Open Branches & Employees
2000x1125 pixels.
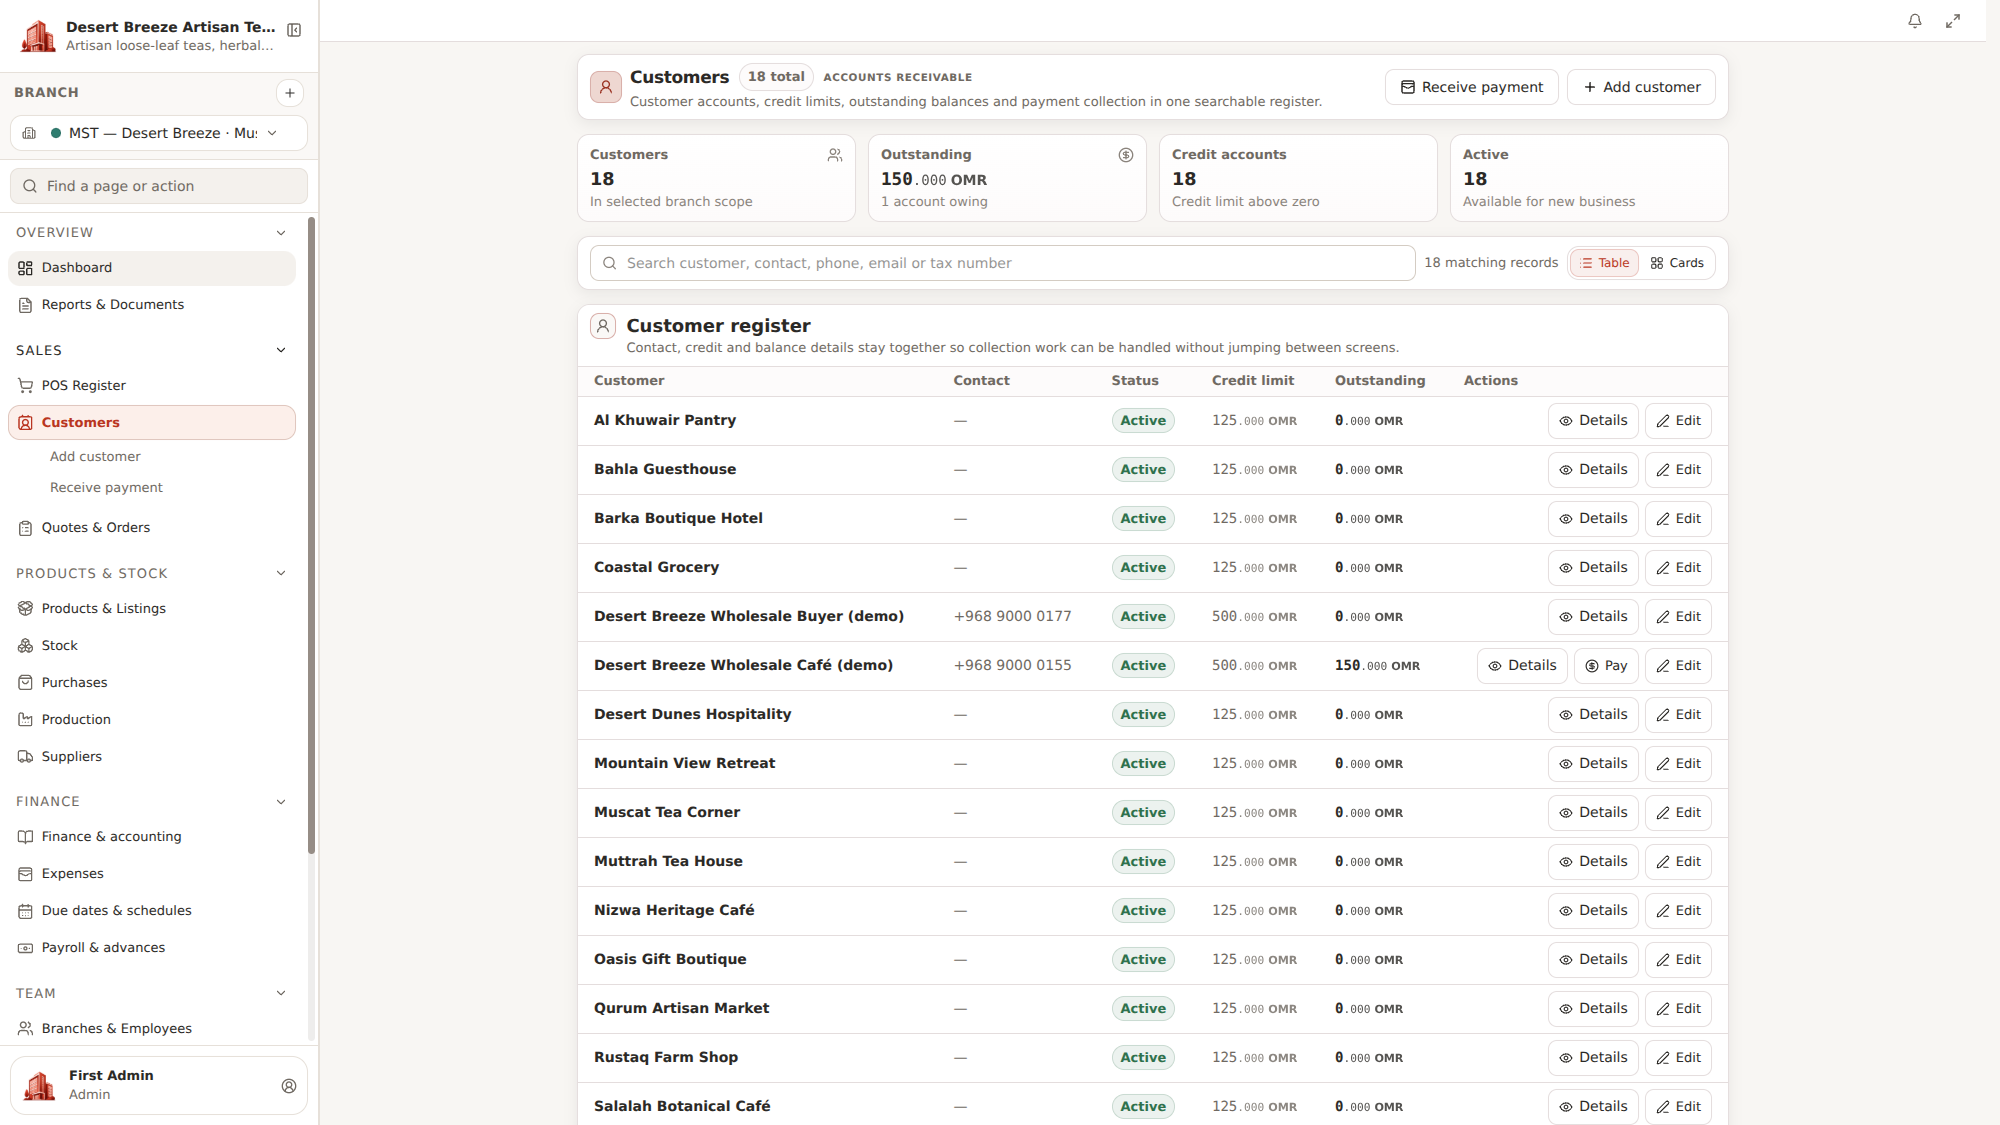(152, 1029)
